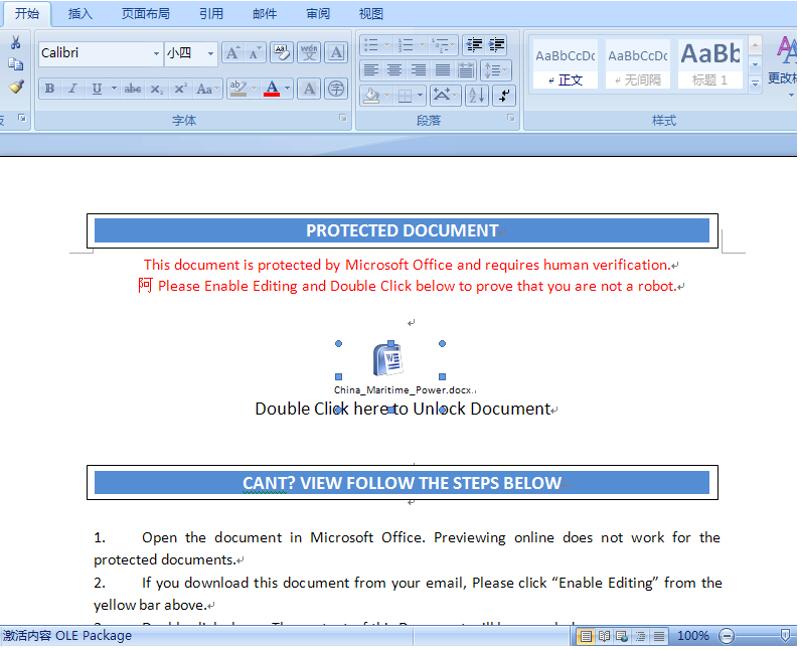Click the text highlight color button
The width and height of the screenshot is (801, 650).
point(238,89)
